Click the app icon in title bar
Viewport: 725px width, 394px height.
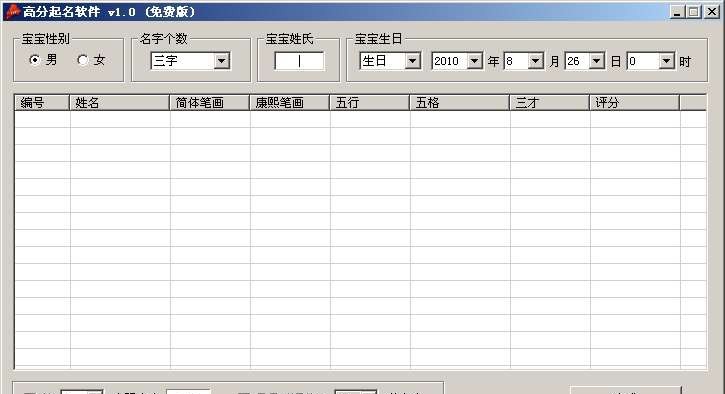[x=12, y=12]
